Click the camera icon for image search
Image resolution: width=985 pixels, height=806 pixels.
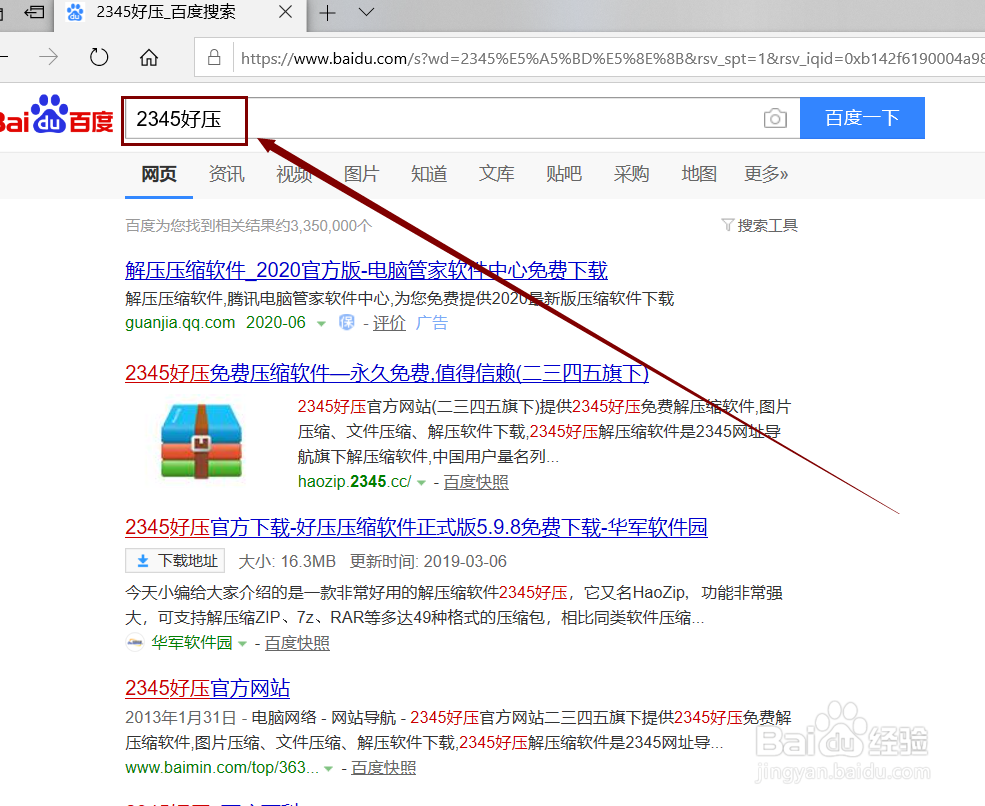click(776, 118)
